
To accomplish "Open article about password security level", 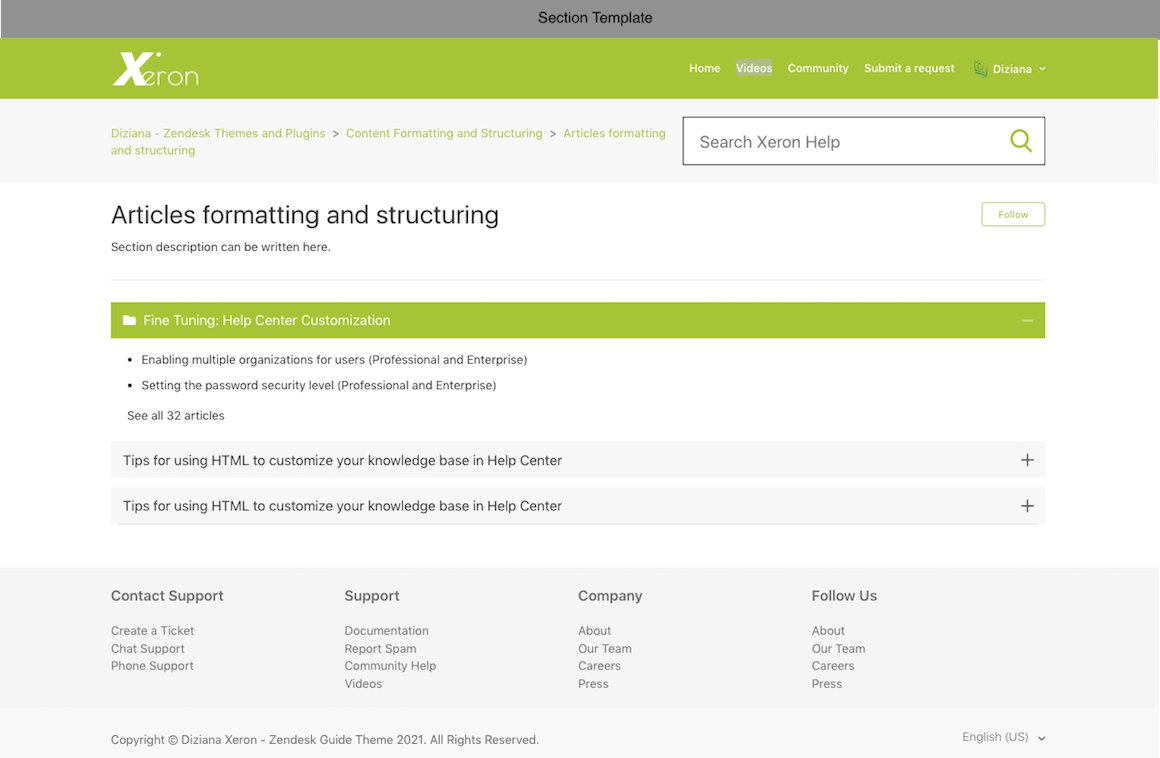I will 318,385.
